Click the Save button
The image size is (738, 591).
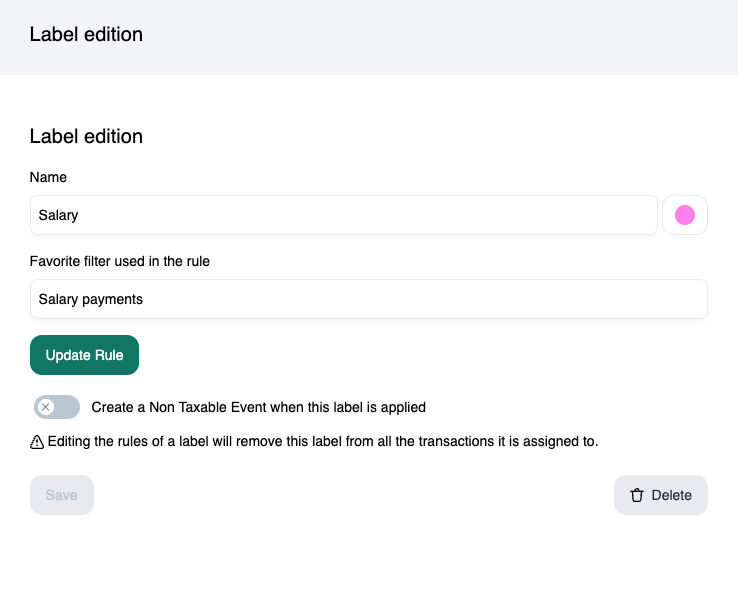click(62, 495)
